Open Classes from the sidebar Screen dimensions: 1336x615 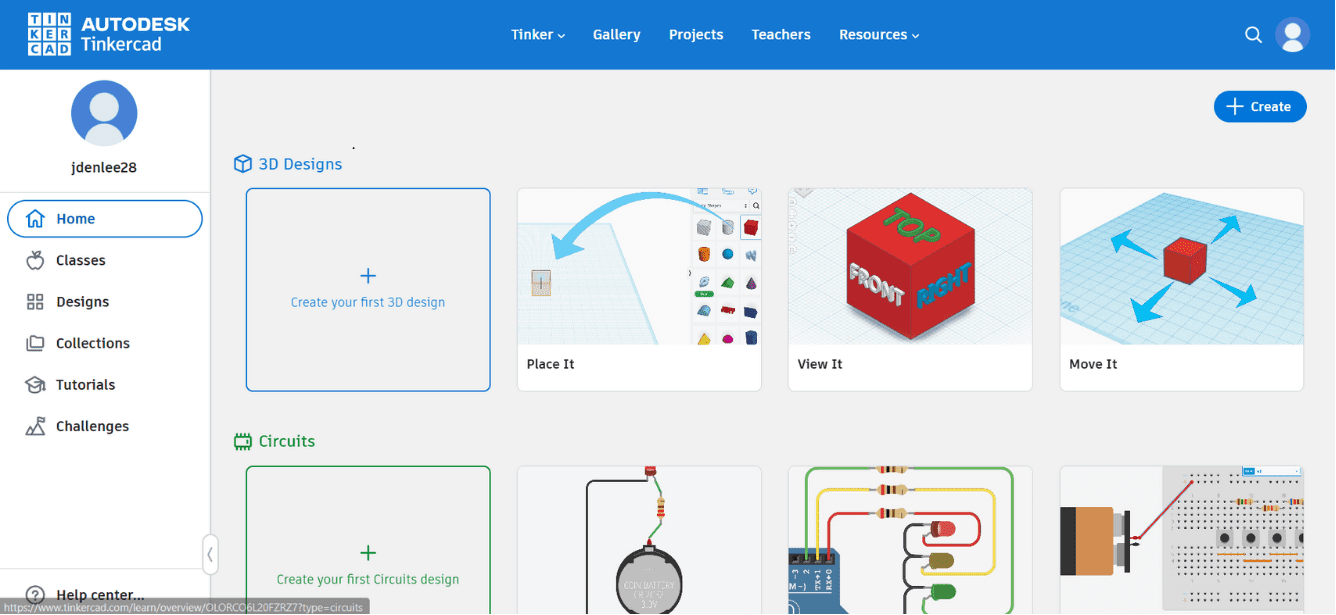pos(33,260)
